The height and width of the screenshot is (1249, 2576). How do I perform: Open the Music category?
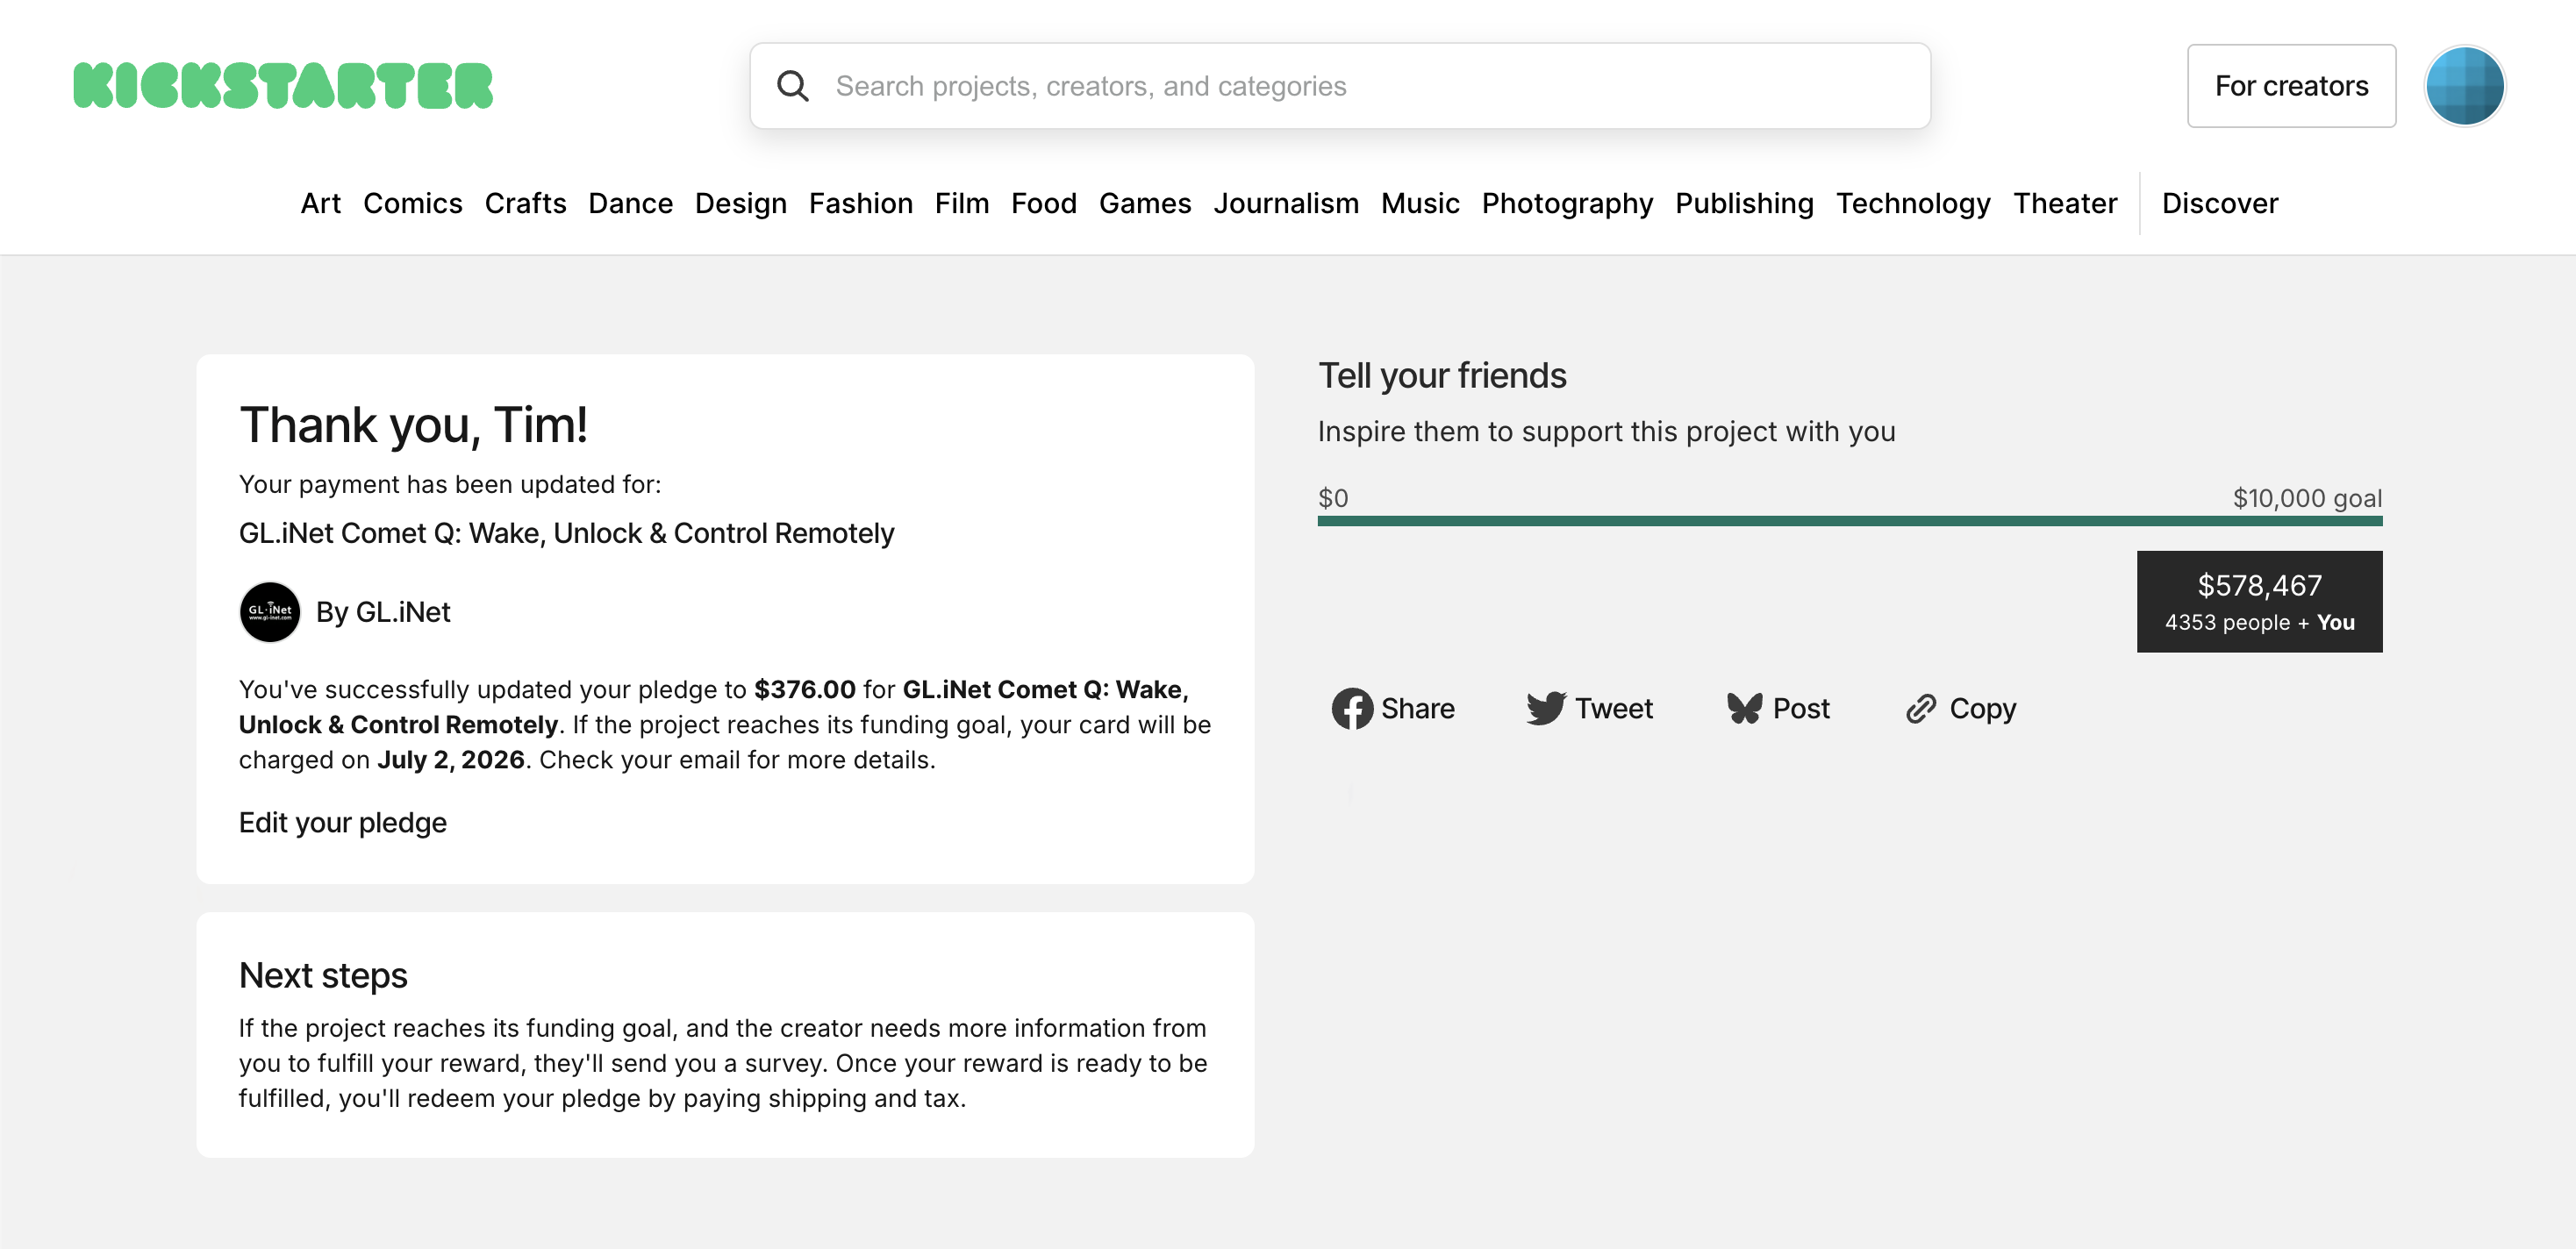[x=1420, y=204]
